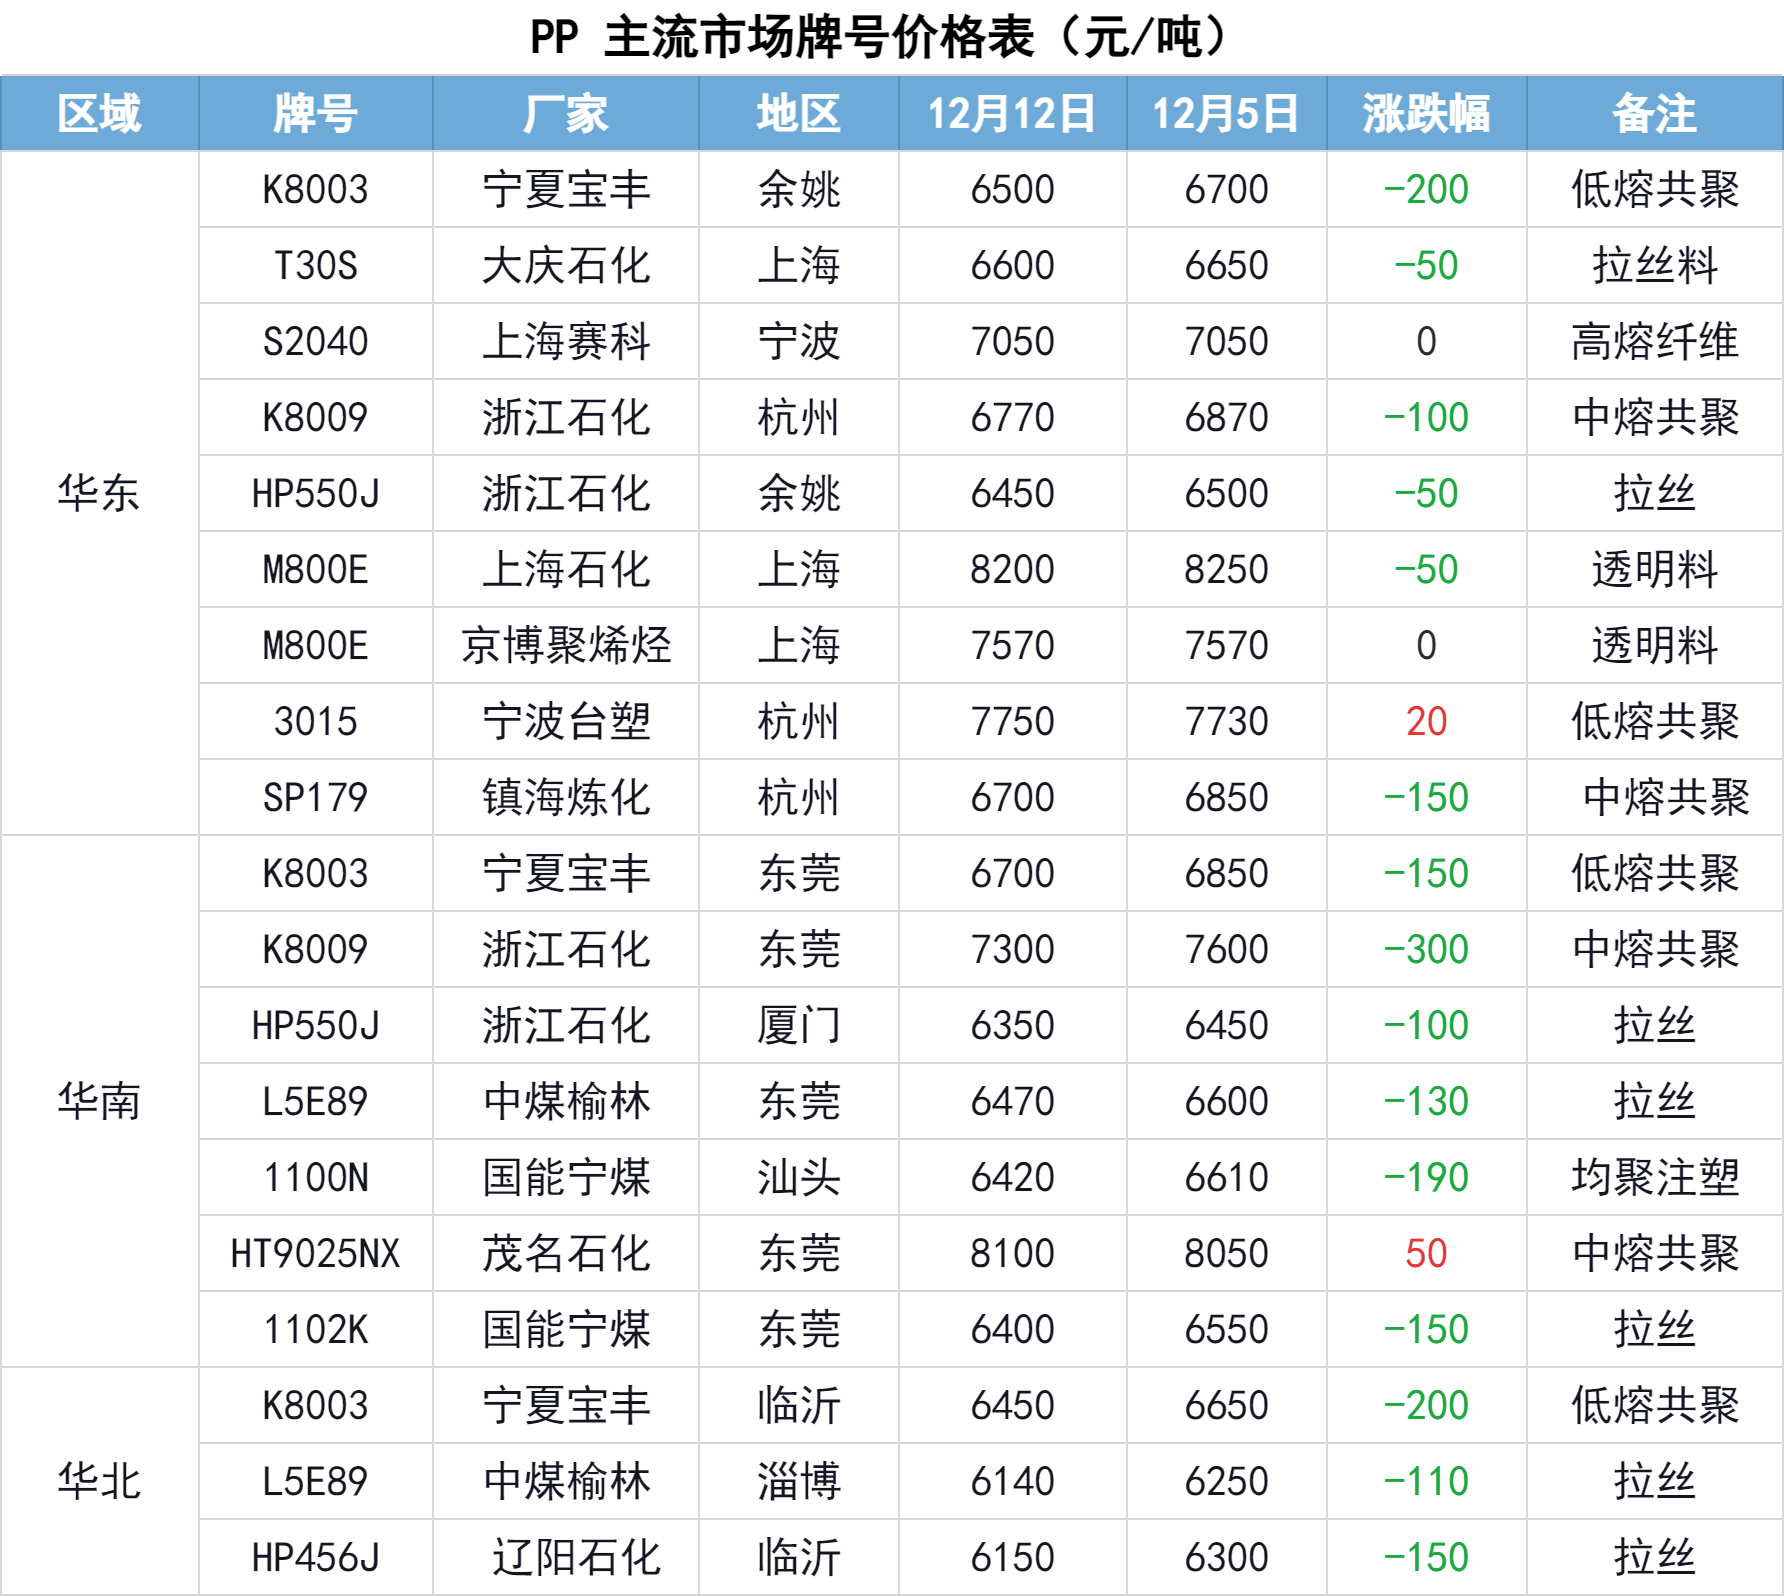Select the 高熔纤维 remark cell
This screenshot has width=1784, height=1596.
click(x=1654, y=341)
